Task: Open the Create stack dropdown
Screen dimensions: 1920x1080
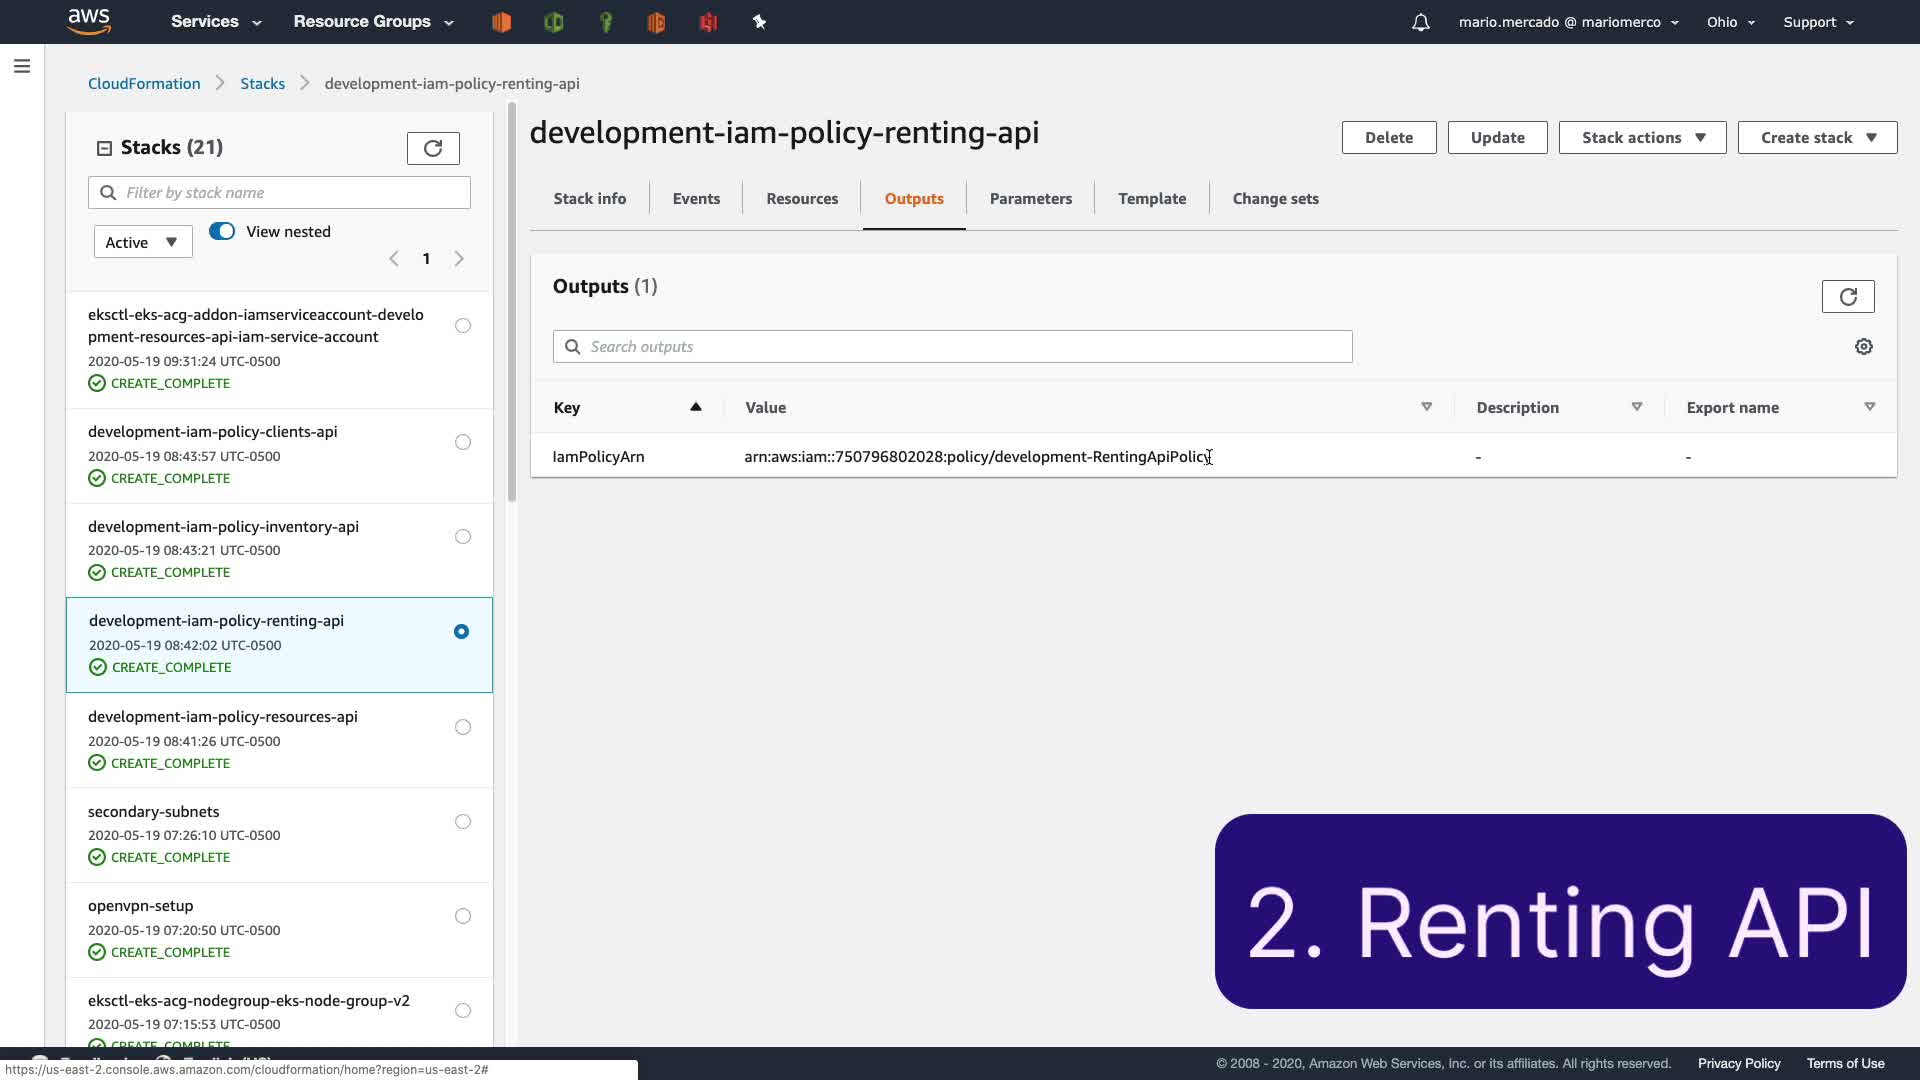Action: point(1816,137)
